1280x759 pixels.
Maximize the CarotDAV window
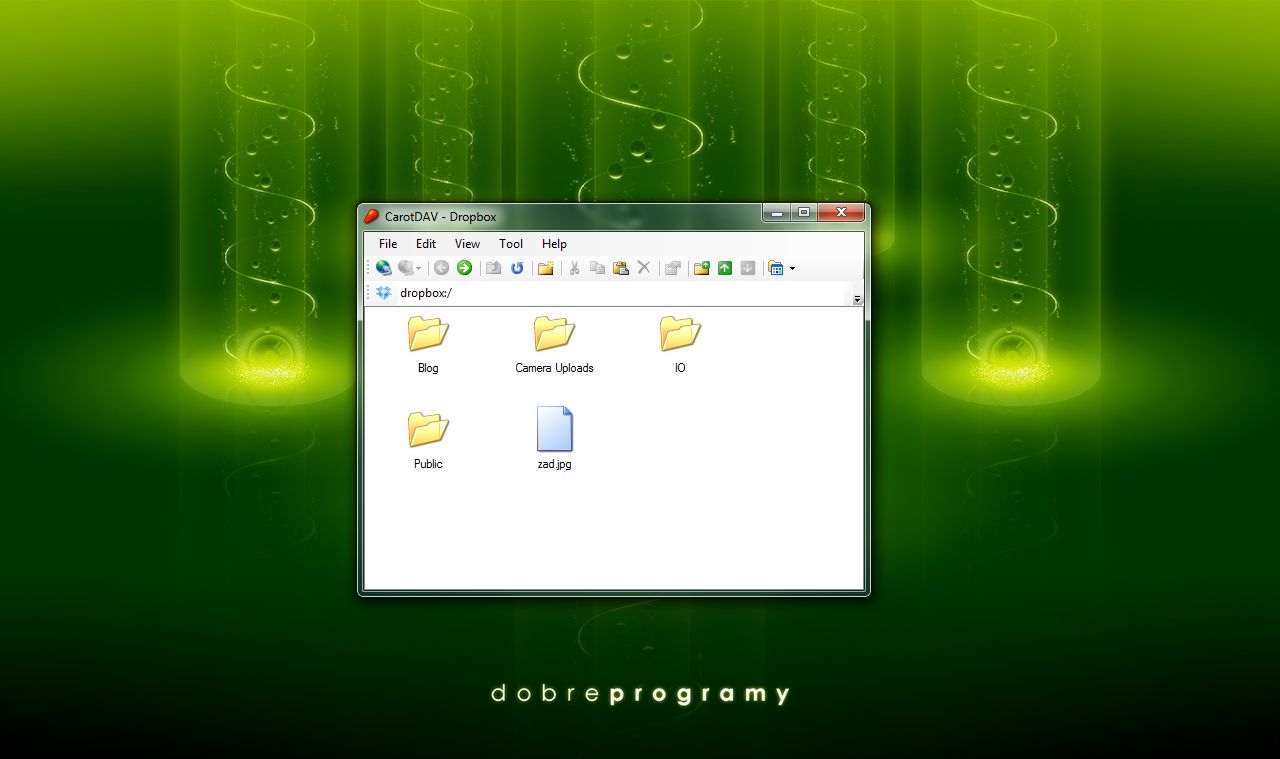click(x=803, y=212)
